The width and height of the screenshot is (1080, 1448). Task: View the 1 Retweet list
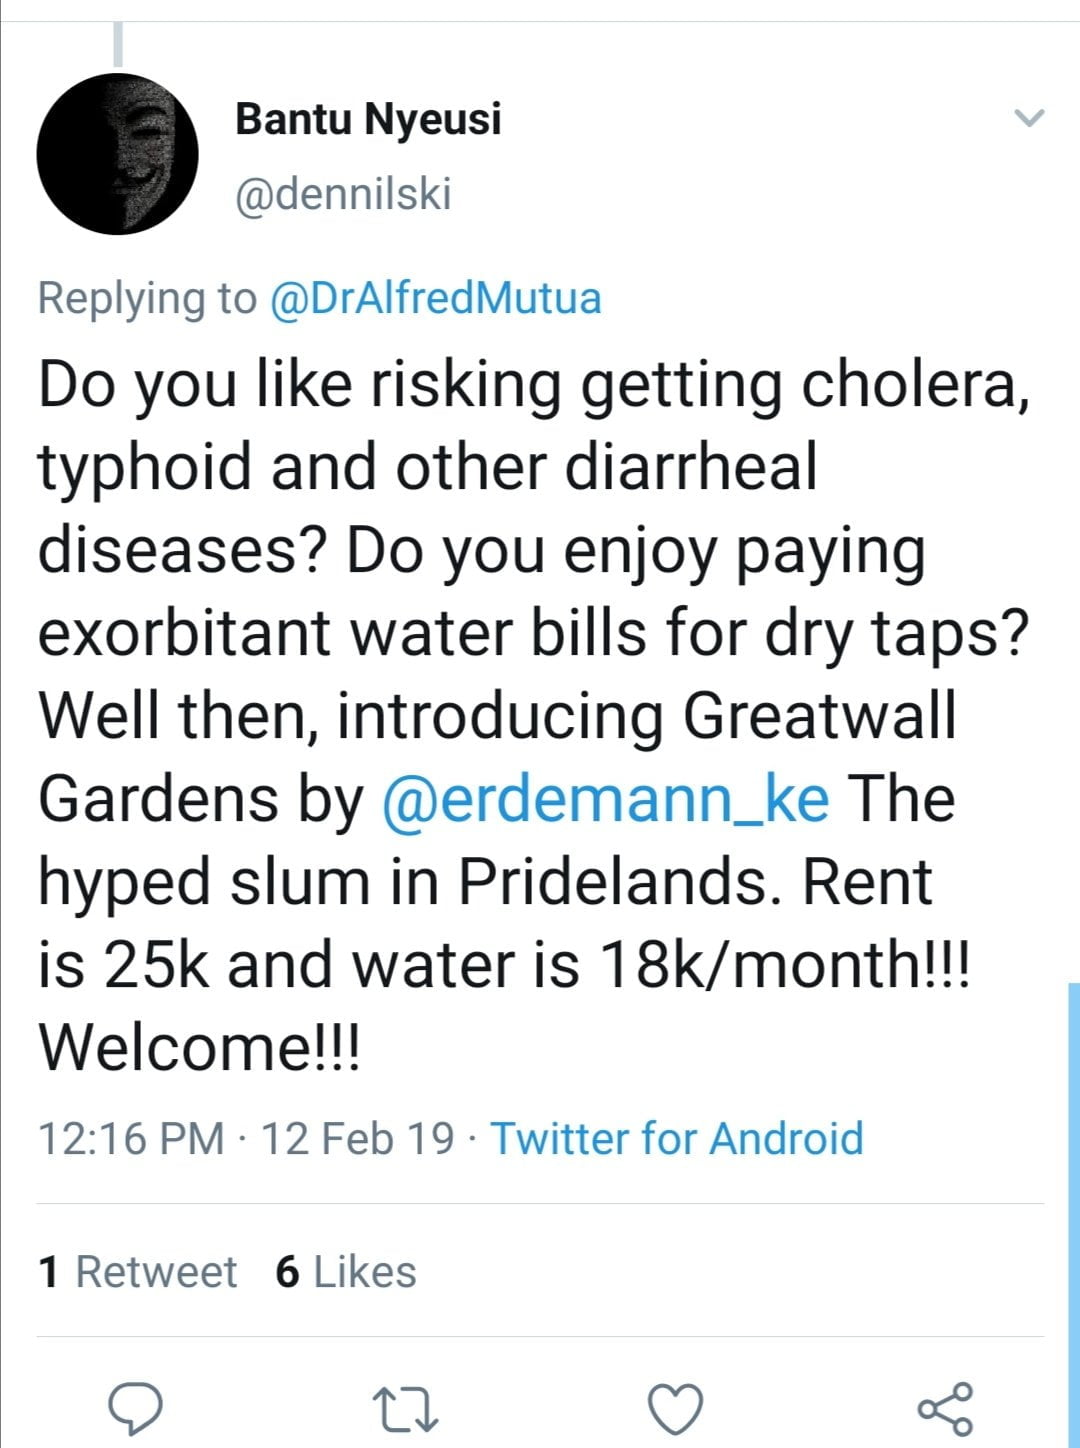click(138, 1272)
